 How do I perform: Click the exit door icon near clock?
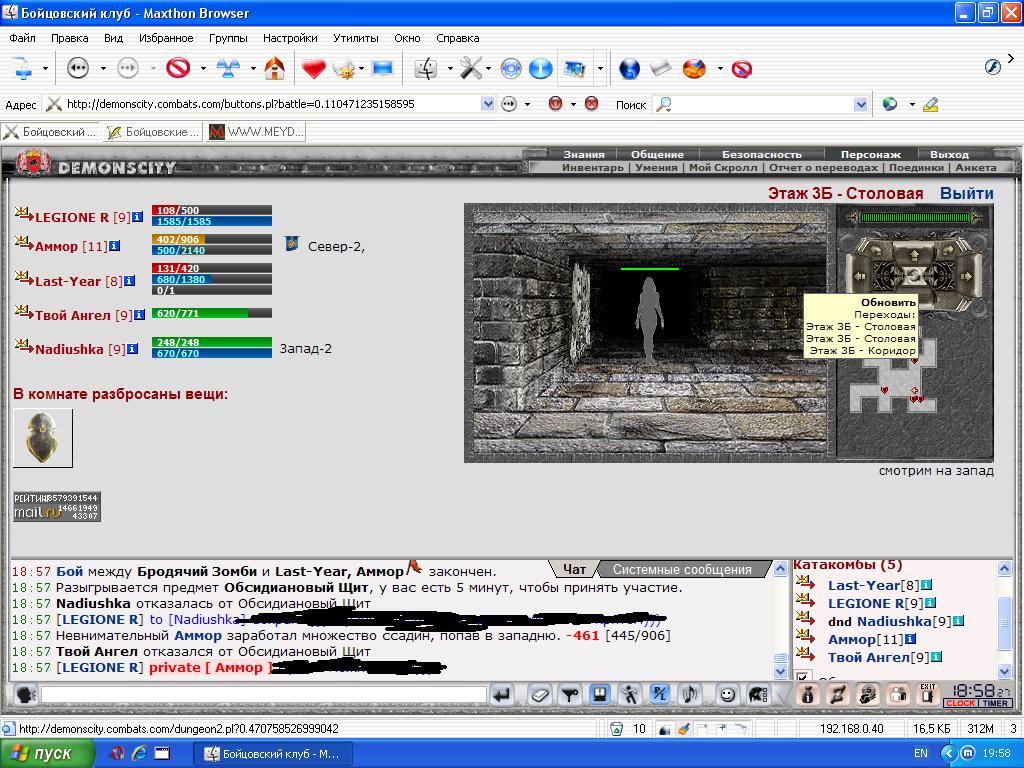point(927,694)
